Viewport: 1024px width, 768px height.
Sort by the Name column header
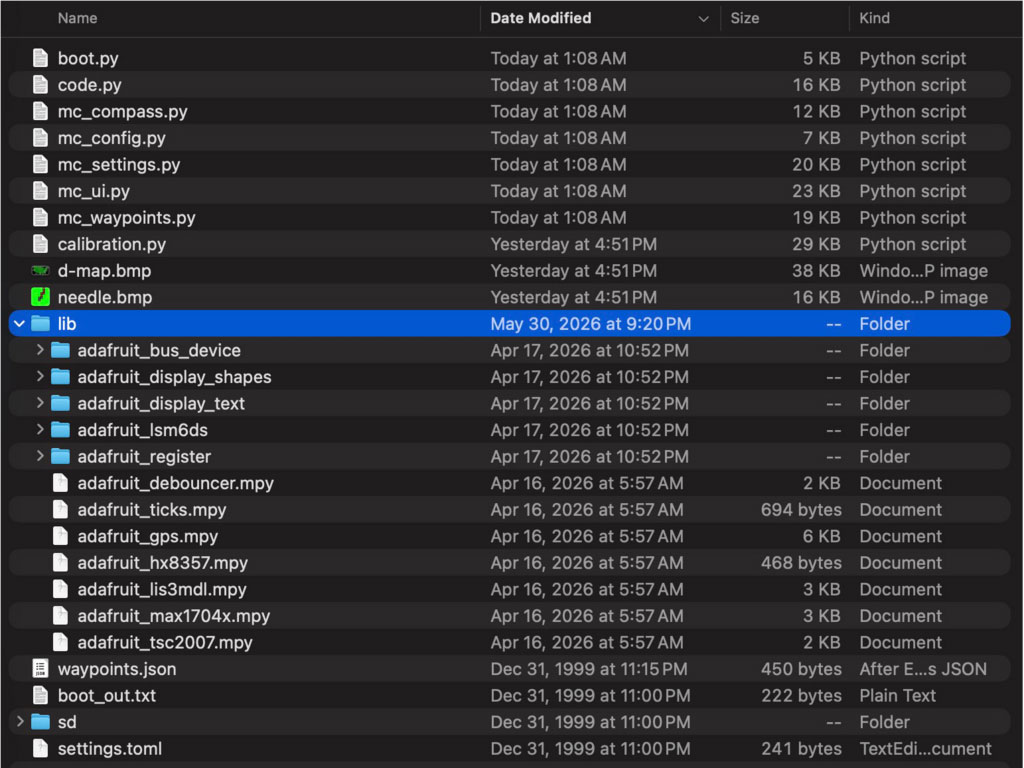click(x=77, y=18)
